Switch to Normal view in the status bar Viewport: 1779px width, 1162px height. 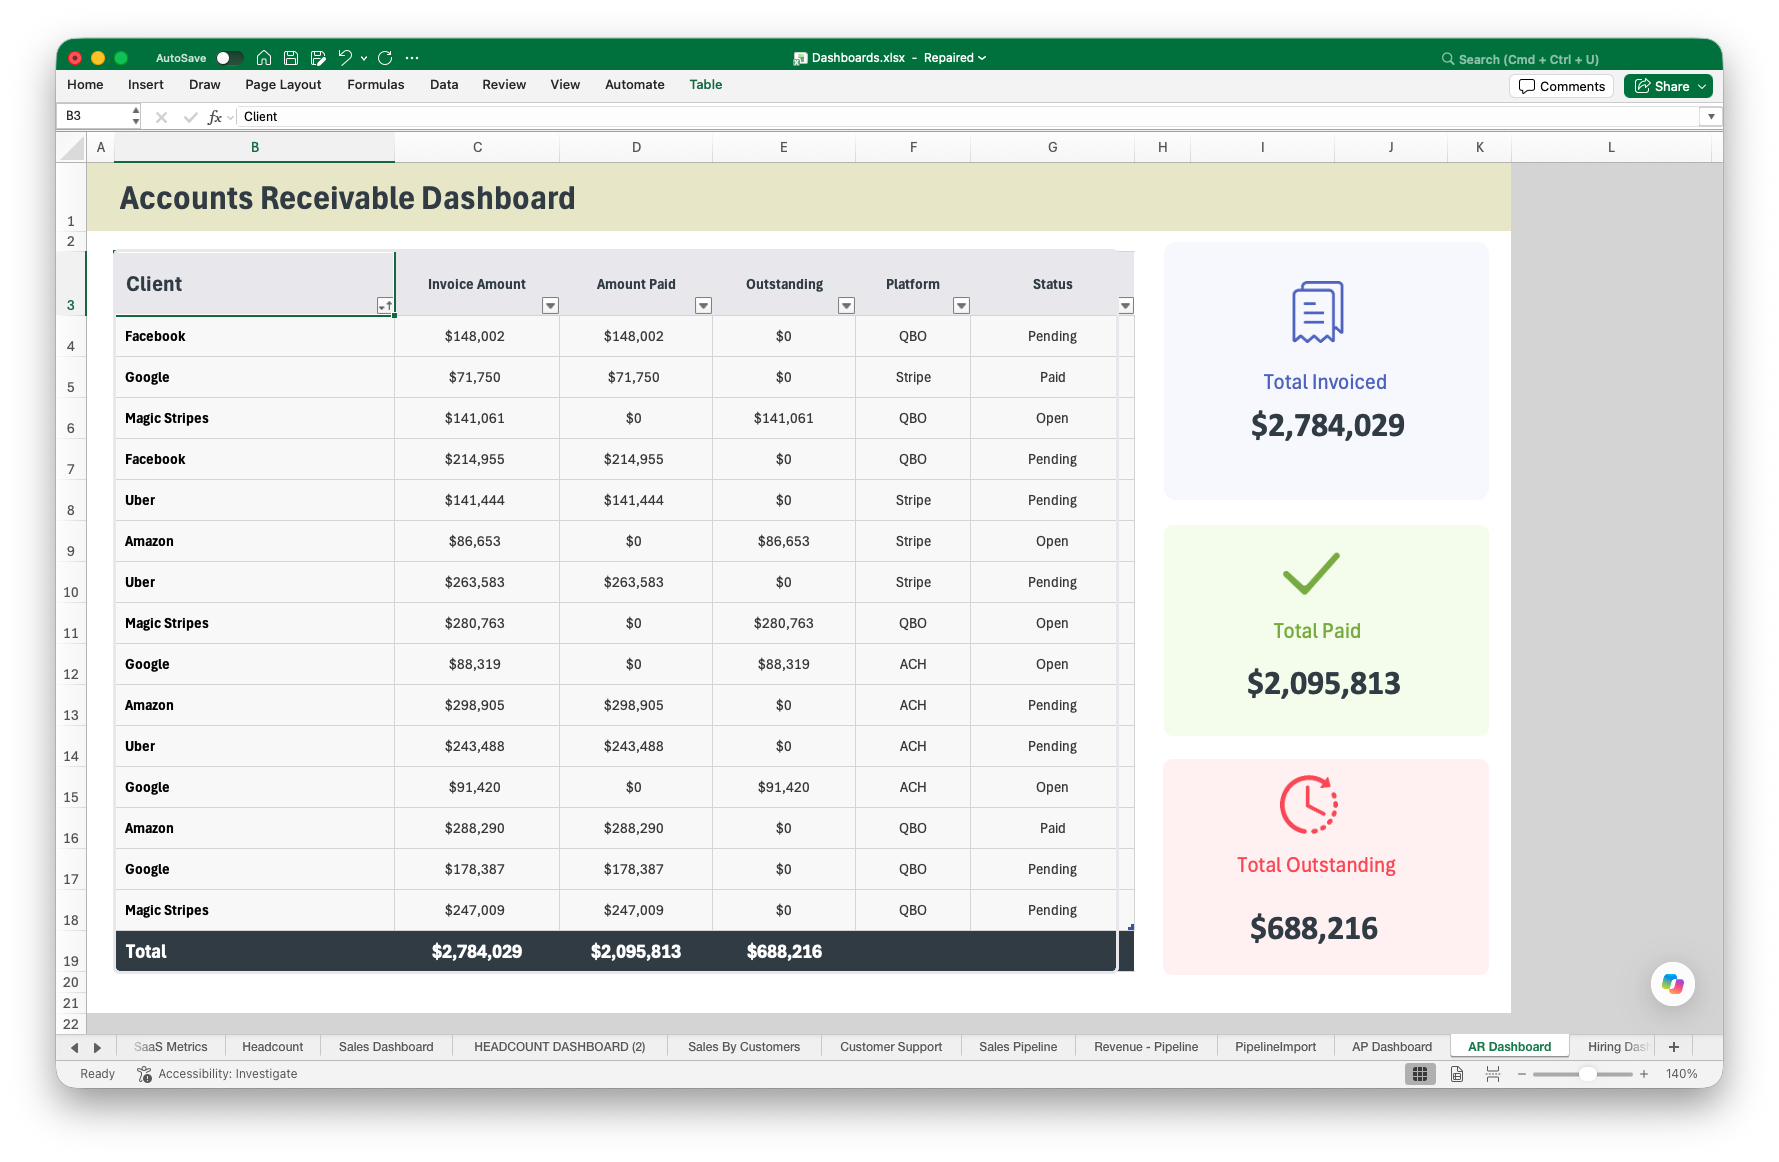[x=1420, y=1074]
